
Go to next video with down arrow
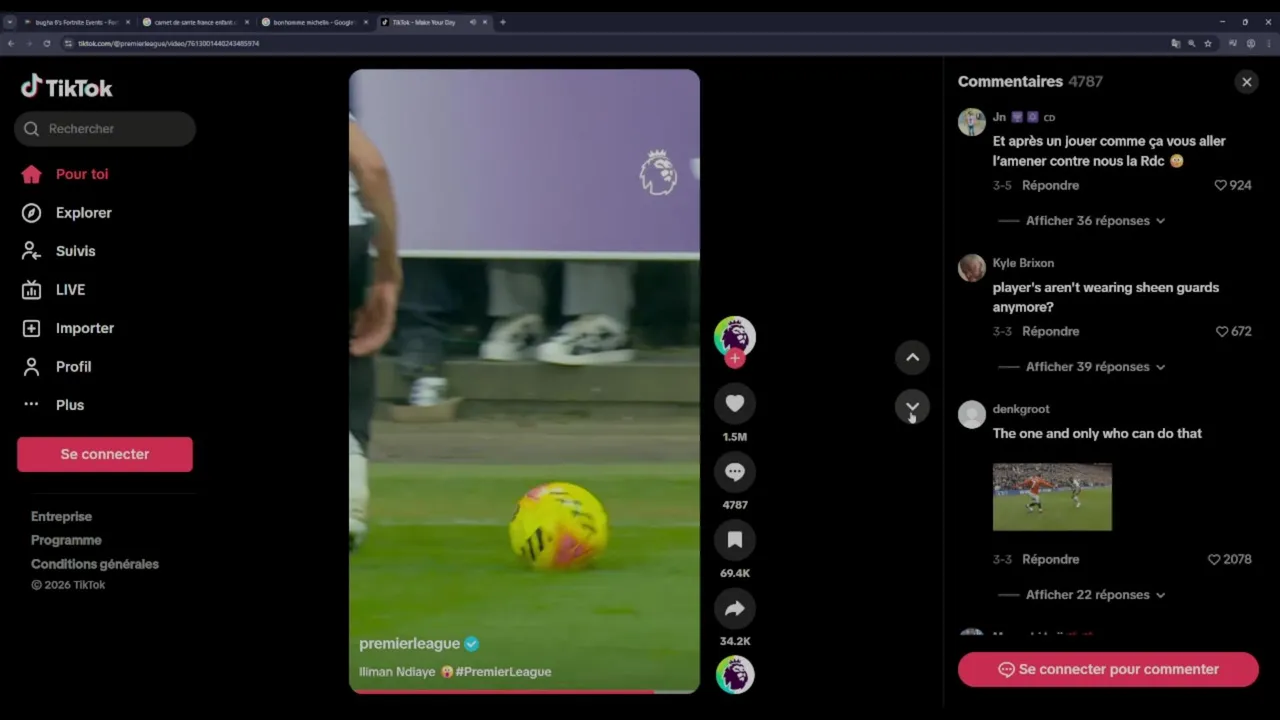[x=912, y=406]
